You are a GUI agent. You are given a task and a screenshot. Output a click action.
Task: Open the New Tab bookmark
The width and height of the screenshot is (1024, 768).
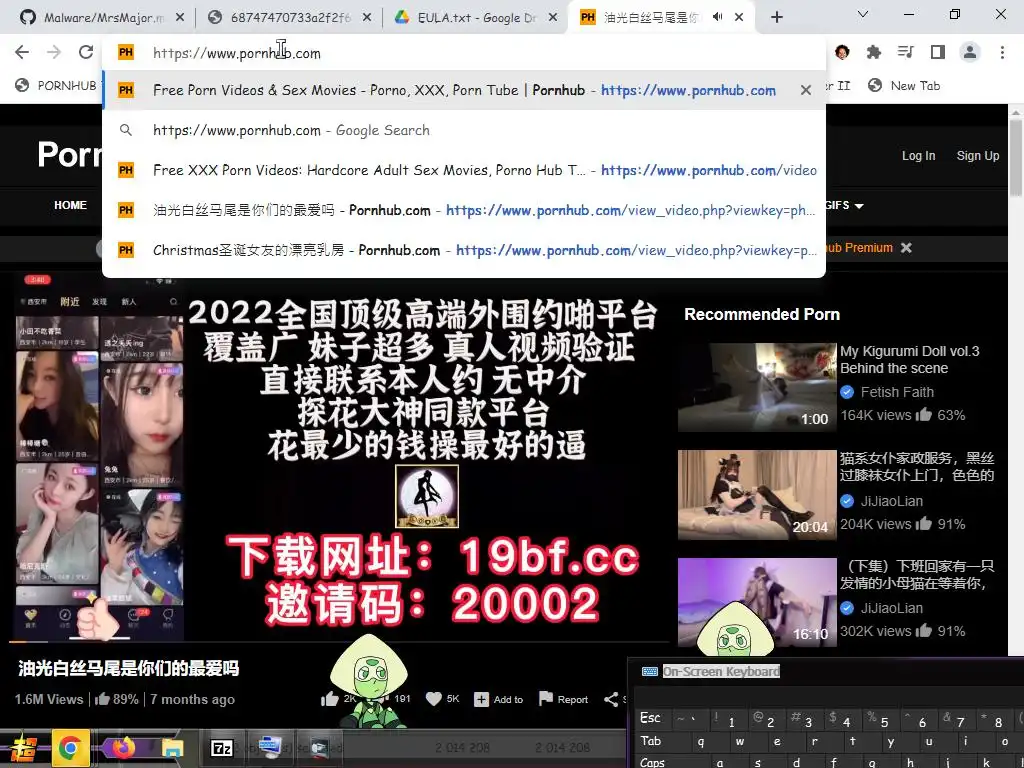[904, 86]
